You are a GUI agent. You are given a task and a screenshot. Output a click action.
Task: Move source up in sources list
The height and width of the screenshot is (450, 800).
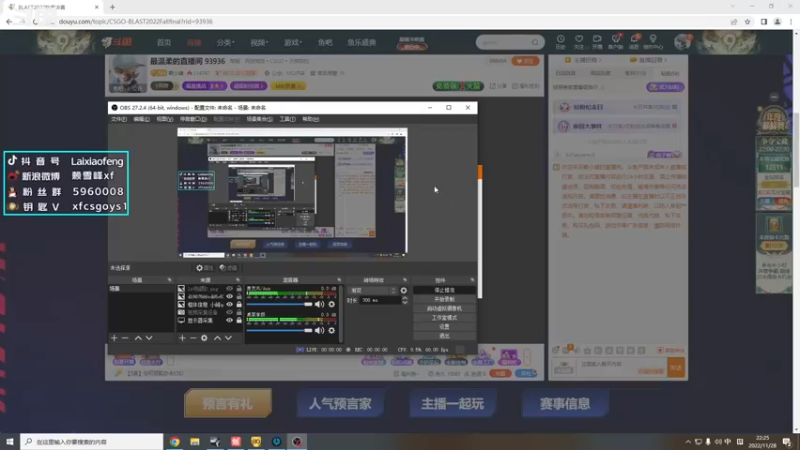[x=217, y=338]
